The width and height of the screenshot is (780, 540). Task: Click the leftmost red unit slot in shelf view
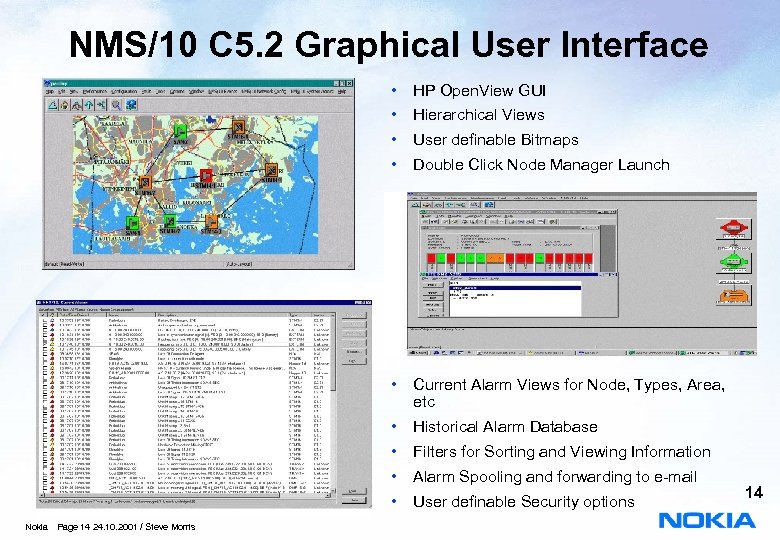pyautogui.click(x=432, y=258)
